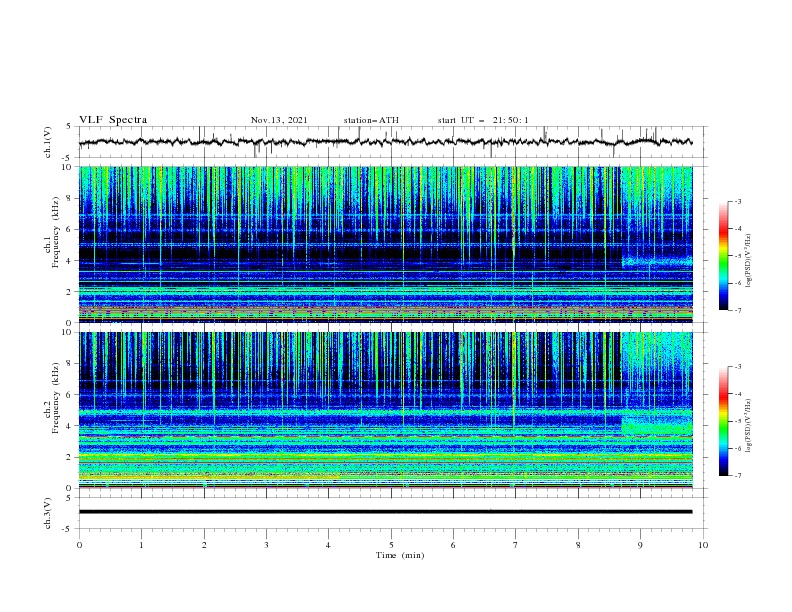The image size is (792, 612).
Task: Click the "Time (min)" x-axis label
Action: coord(400,555)
